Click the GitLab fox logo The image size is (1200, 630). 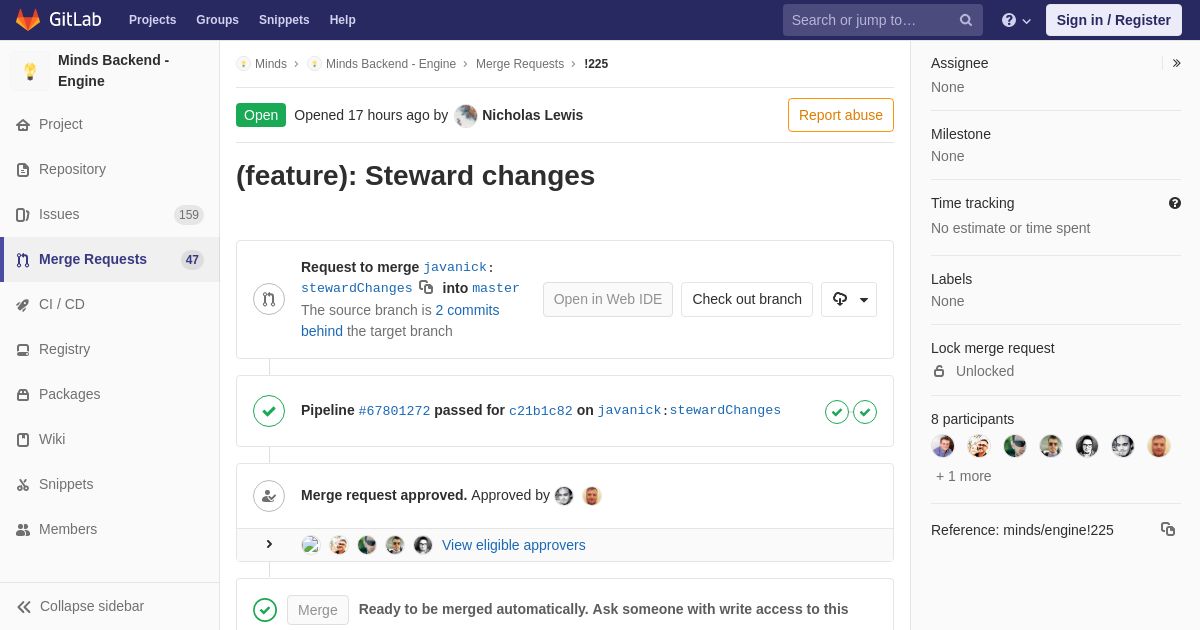pyautogui.click(x=28, y=20)
